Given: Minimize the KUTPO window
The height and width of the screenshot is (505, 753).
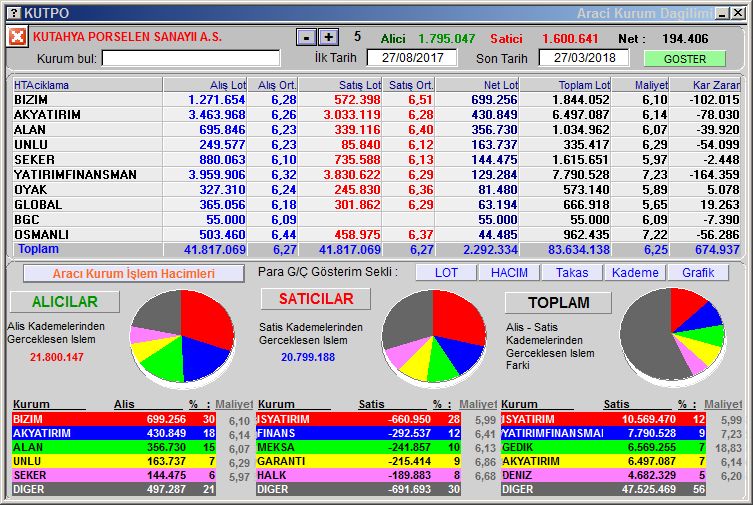Looking at the screenshot, I should click(x=722, y=13).
